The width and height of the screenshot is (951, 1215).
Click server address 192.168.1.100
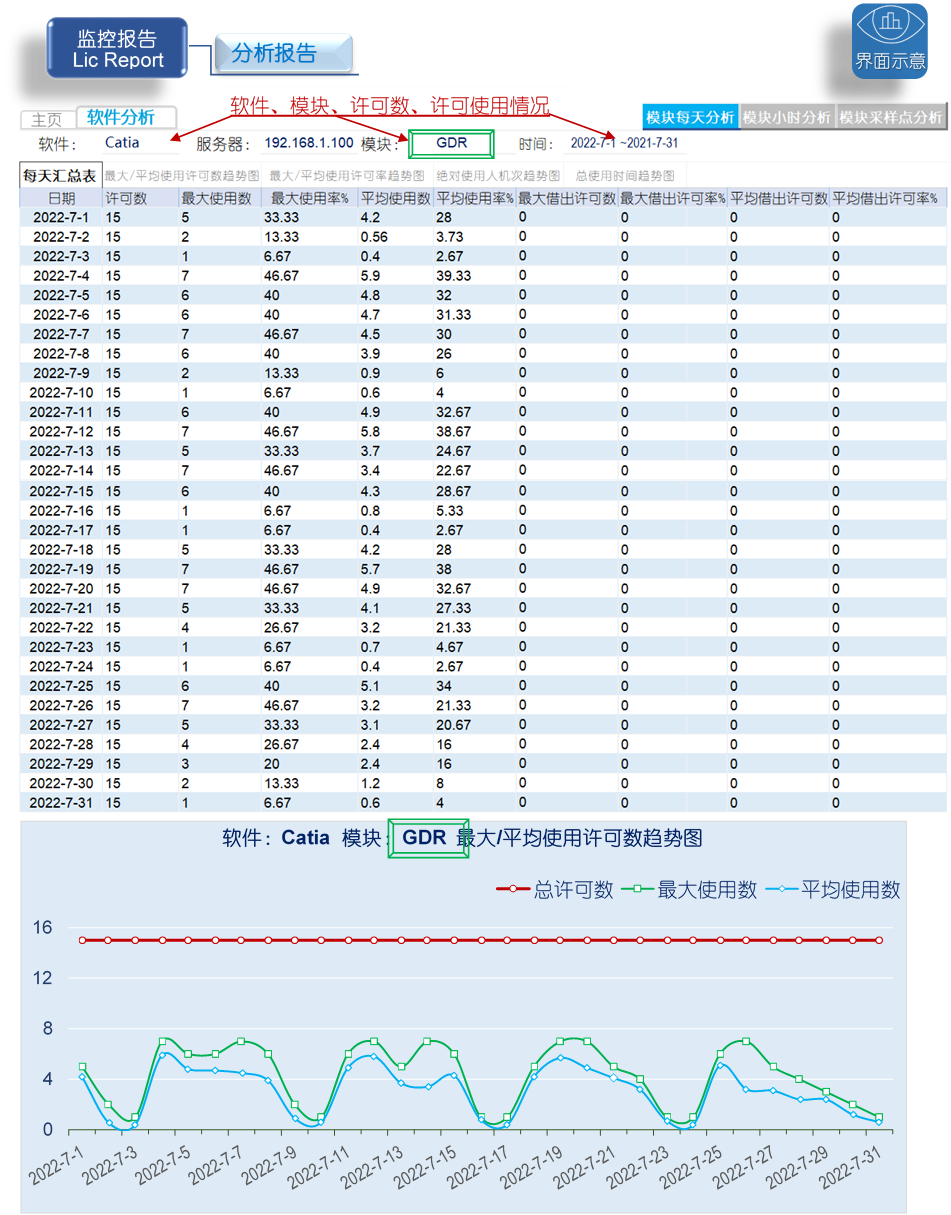309,143
